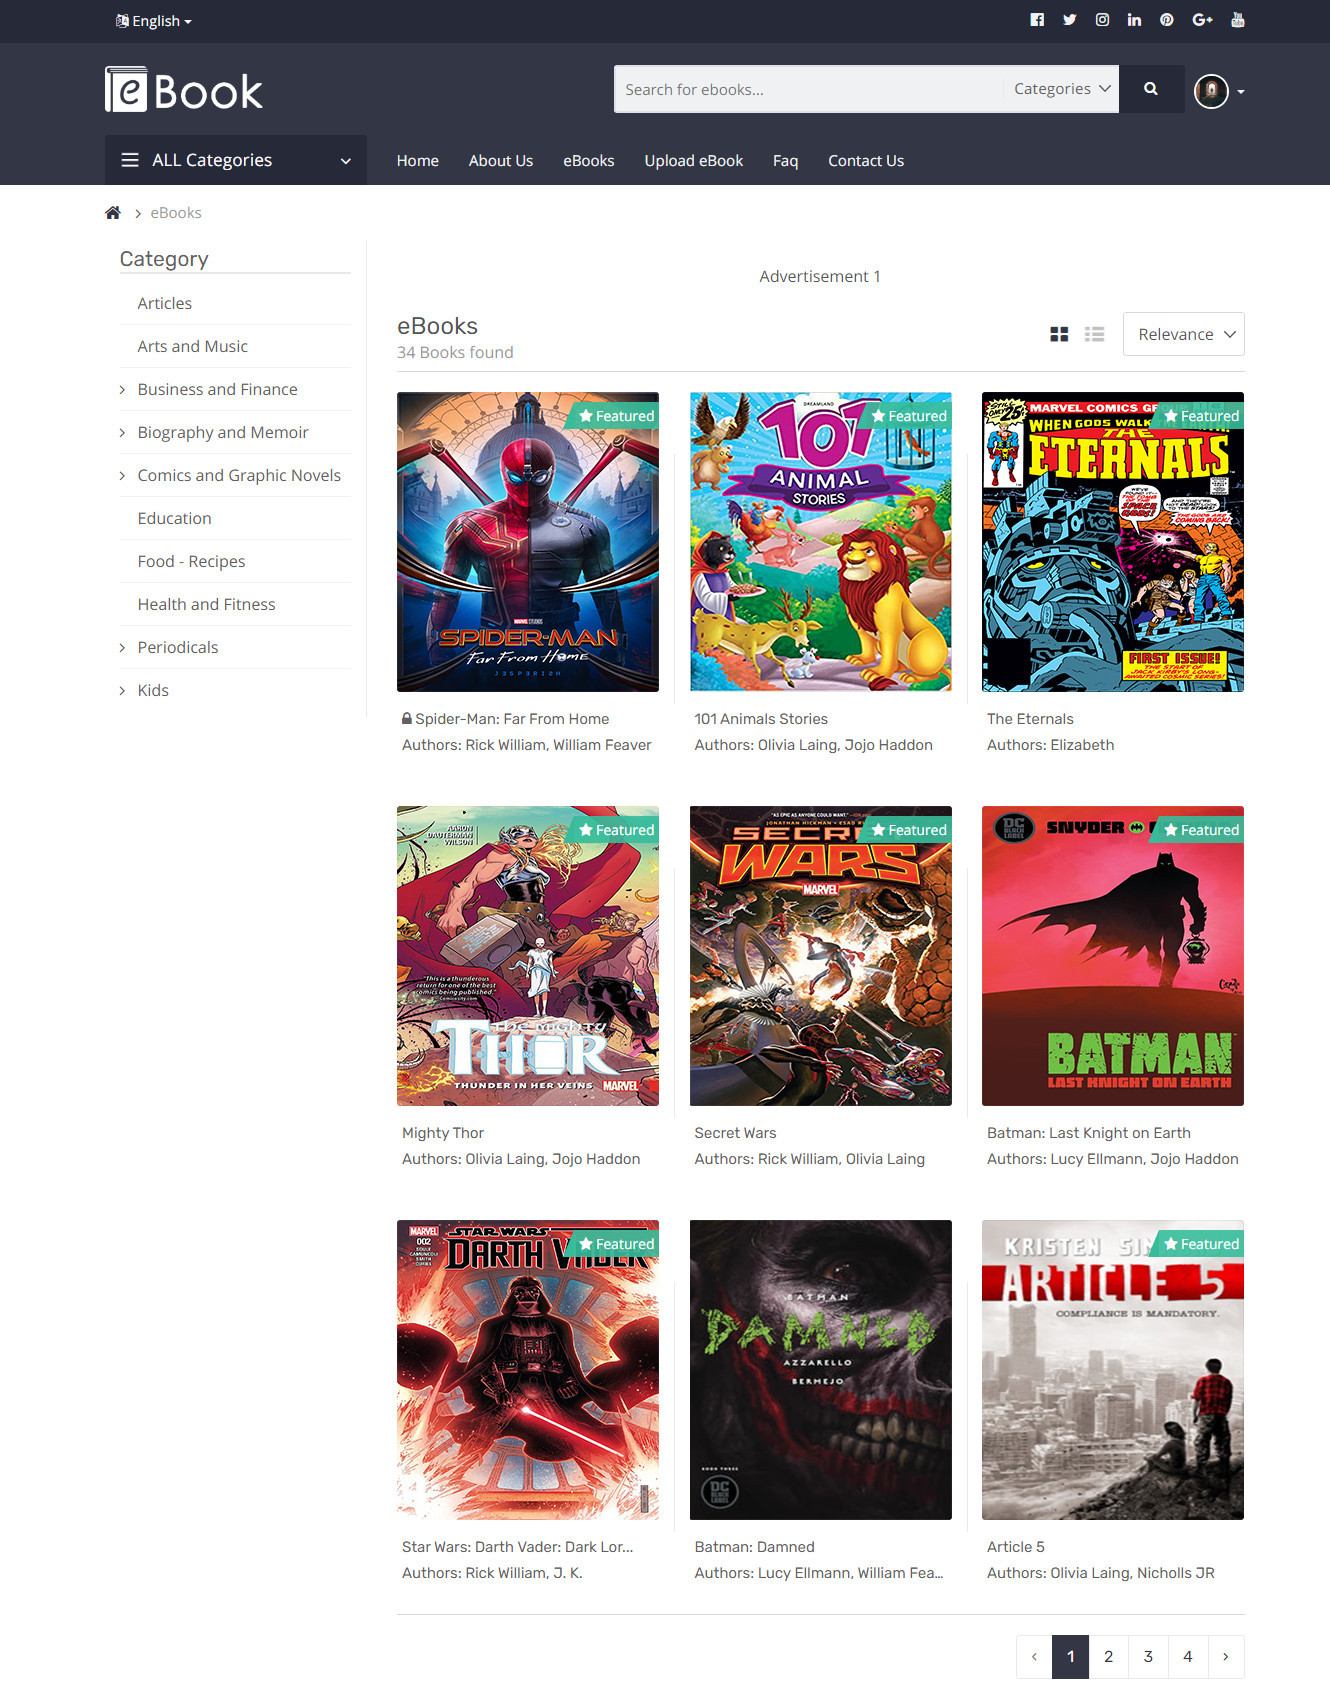The width and height of the screenshot is (1330, 1687).
Task: Open the Twitter social icon
Action: click(1069, 20)
